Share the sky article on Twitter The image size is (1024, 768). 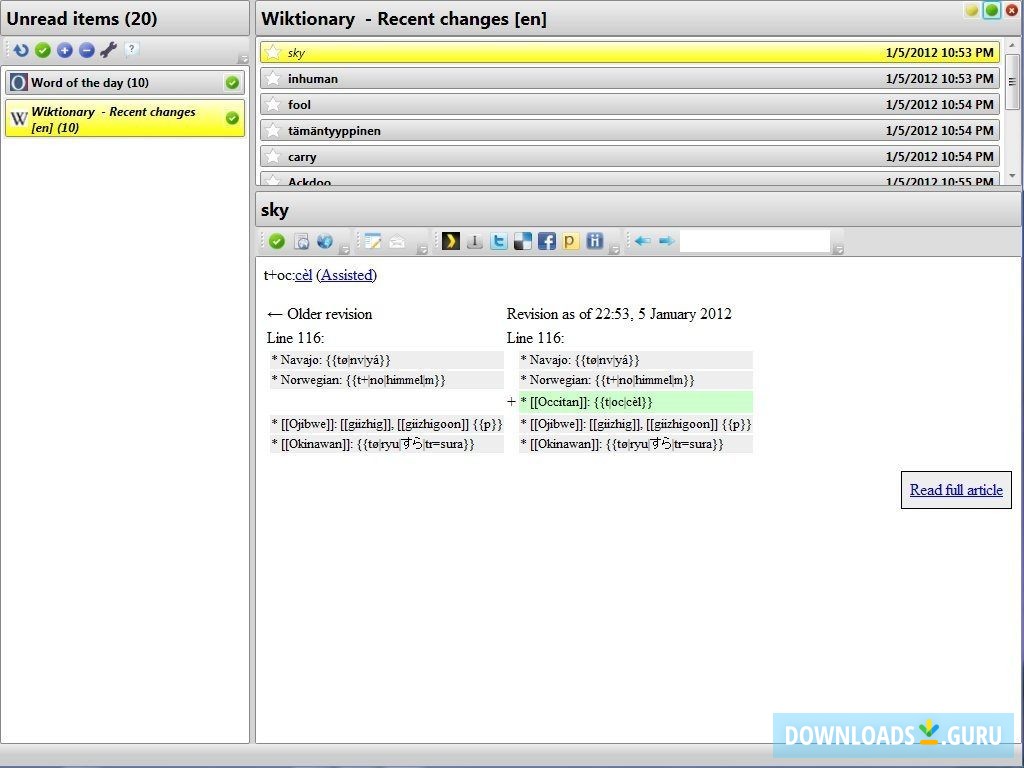coord(499,240)
